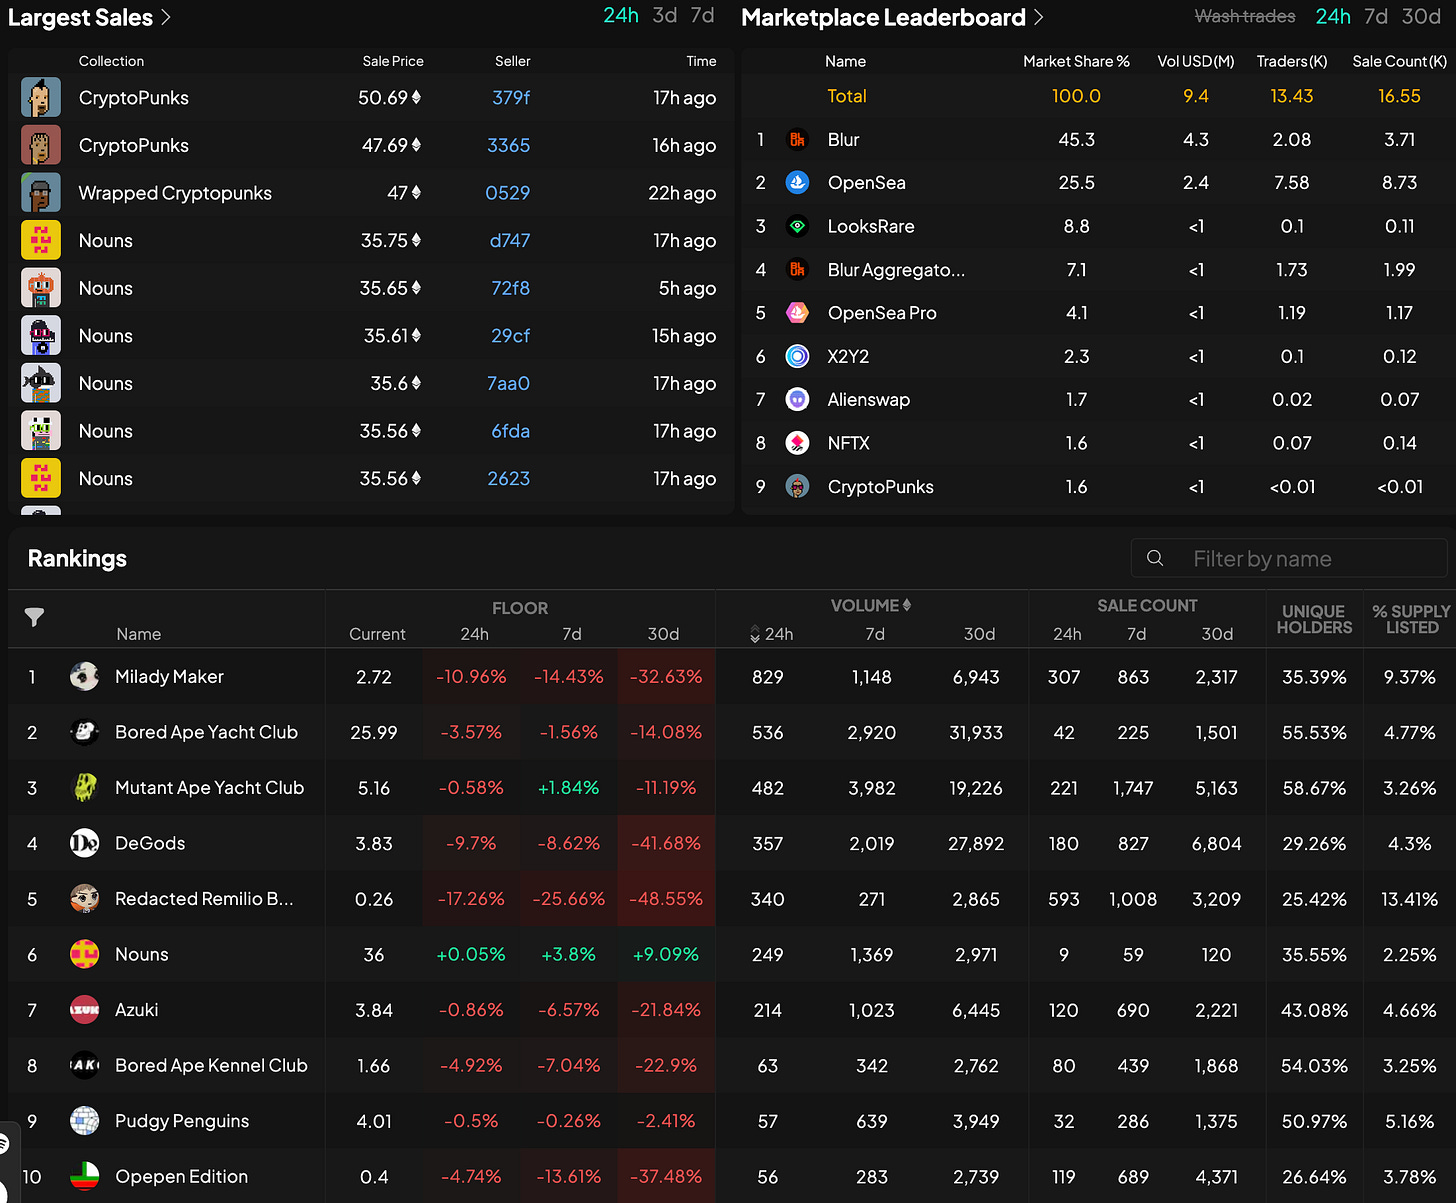
Task: Sort by 30d volume column
Action: (x=979, y=634)
